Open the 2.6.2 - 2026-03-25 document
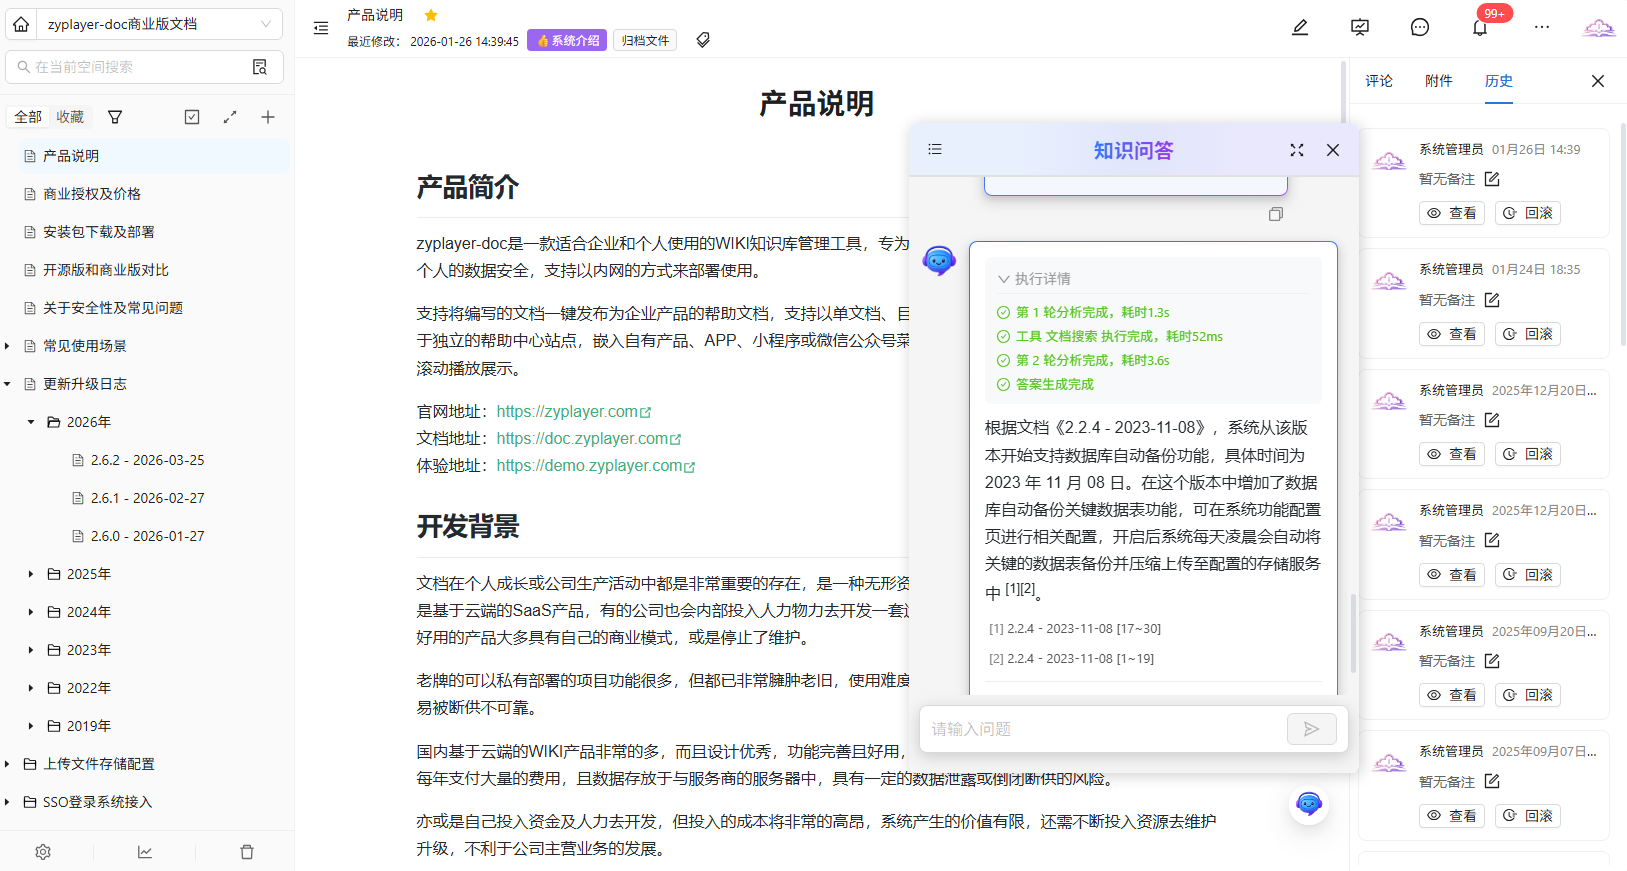The width and height of the screenshot is (1627, 871). click(x=147, y=460)
